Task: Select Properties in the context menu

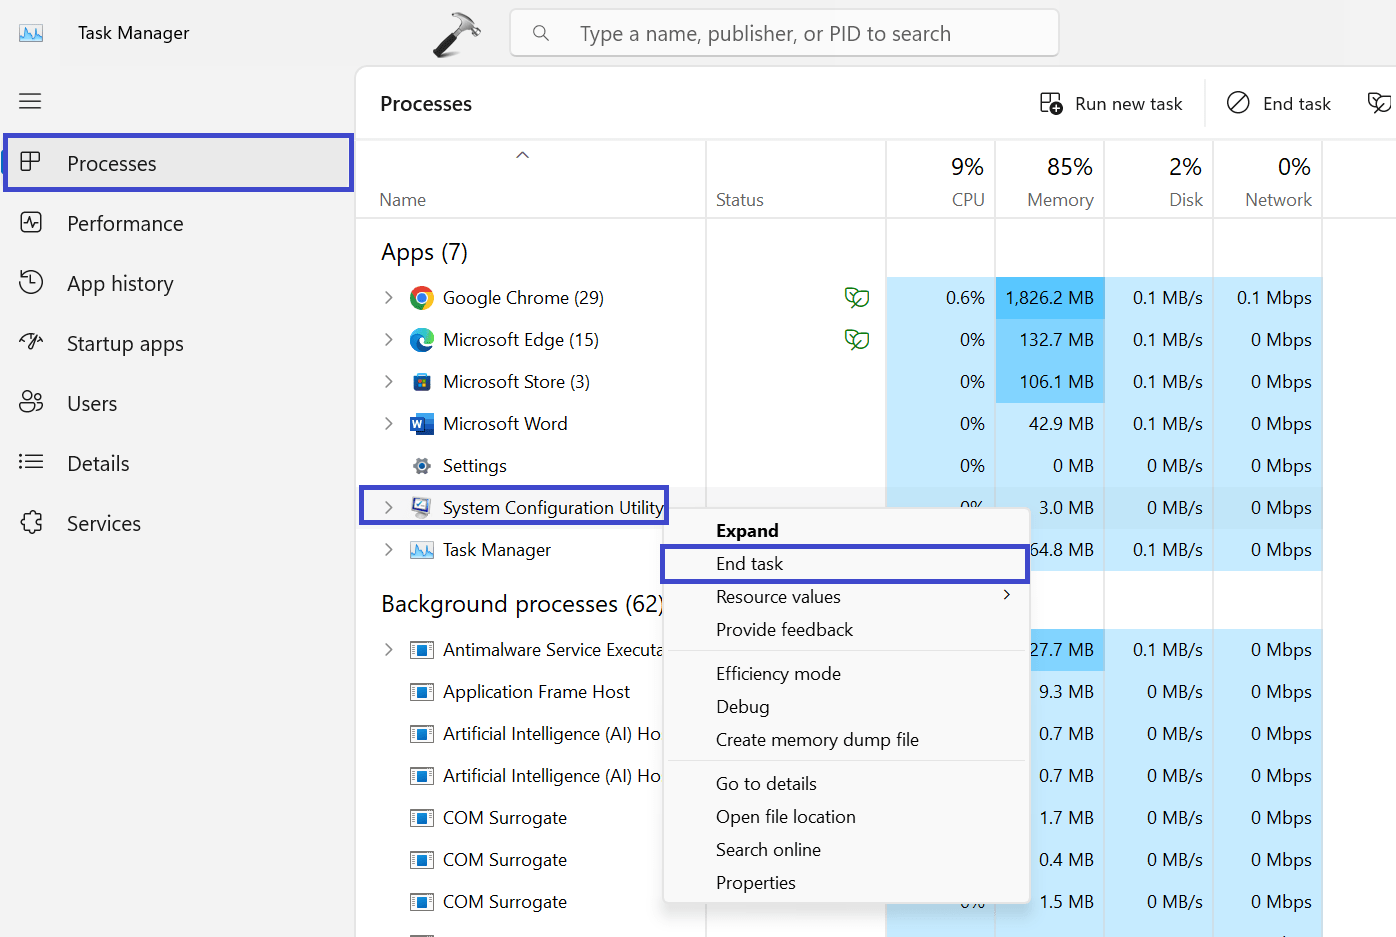Action: click(756, 882)
